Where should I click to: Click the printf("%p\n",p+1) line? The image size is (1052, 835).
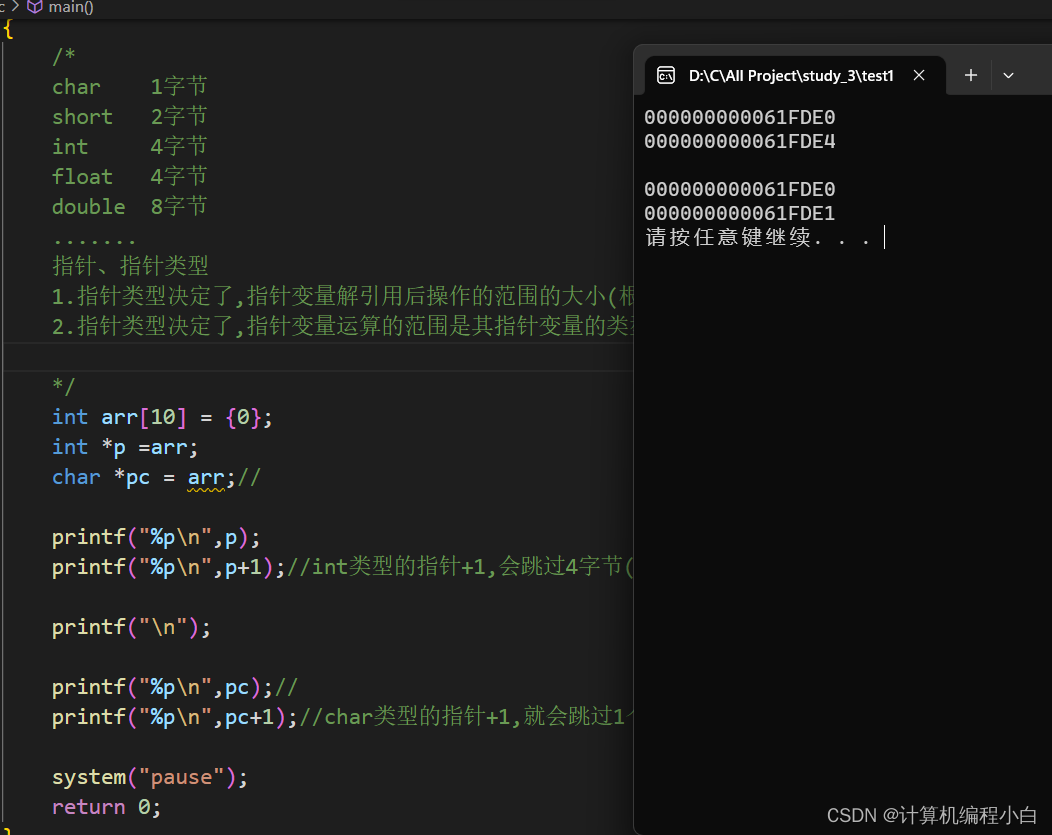pos(342,567)
